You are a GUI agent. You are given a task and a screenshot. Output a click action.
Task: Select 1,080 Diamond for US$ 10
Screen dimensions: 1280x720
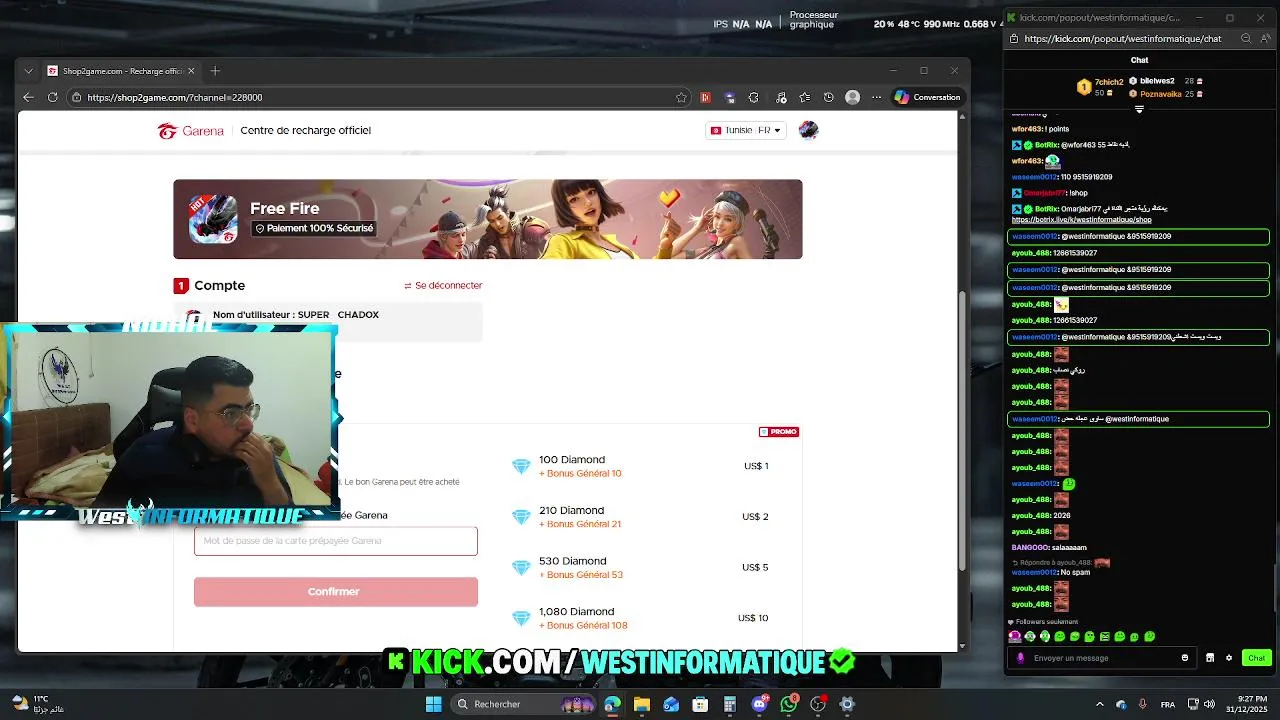coord(640,618)
